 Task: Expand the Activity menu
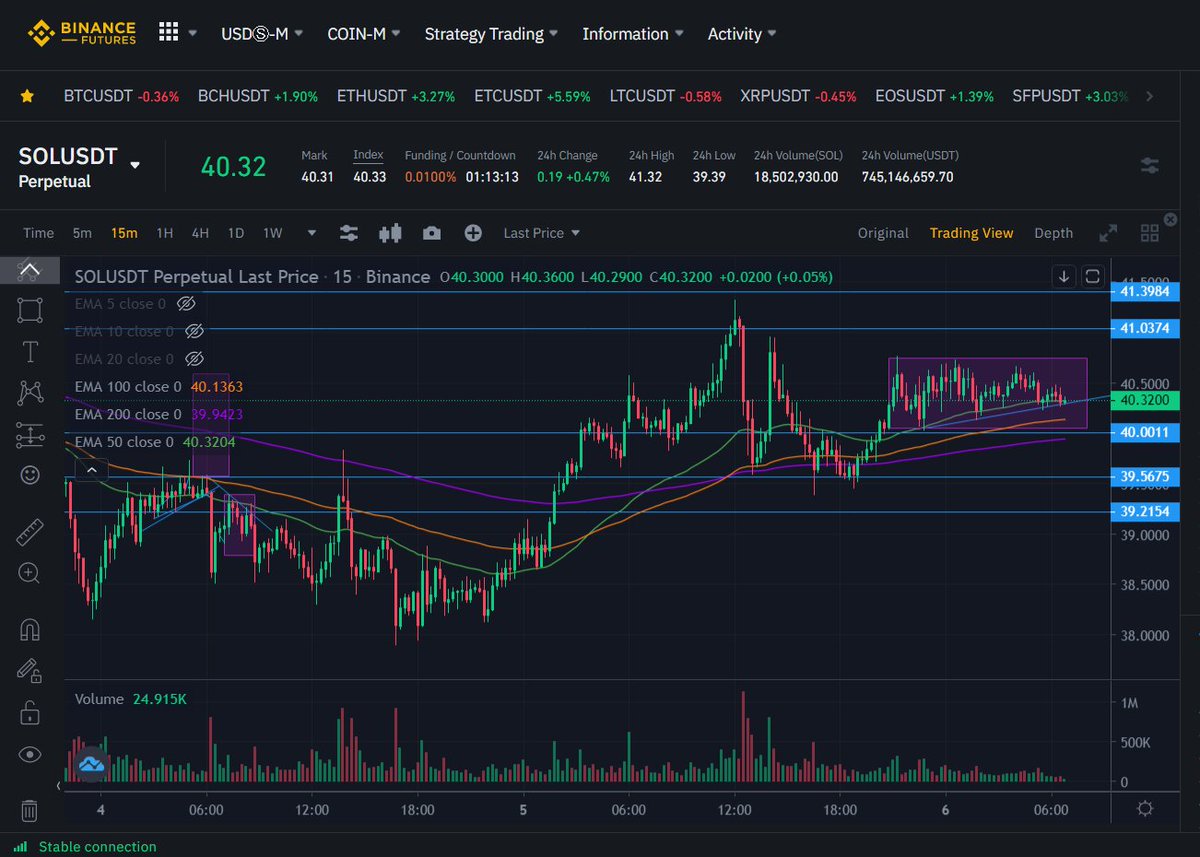[x=742, y=33]
